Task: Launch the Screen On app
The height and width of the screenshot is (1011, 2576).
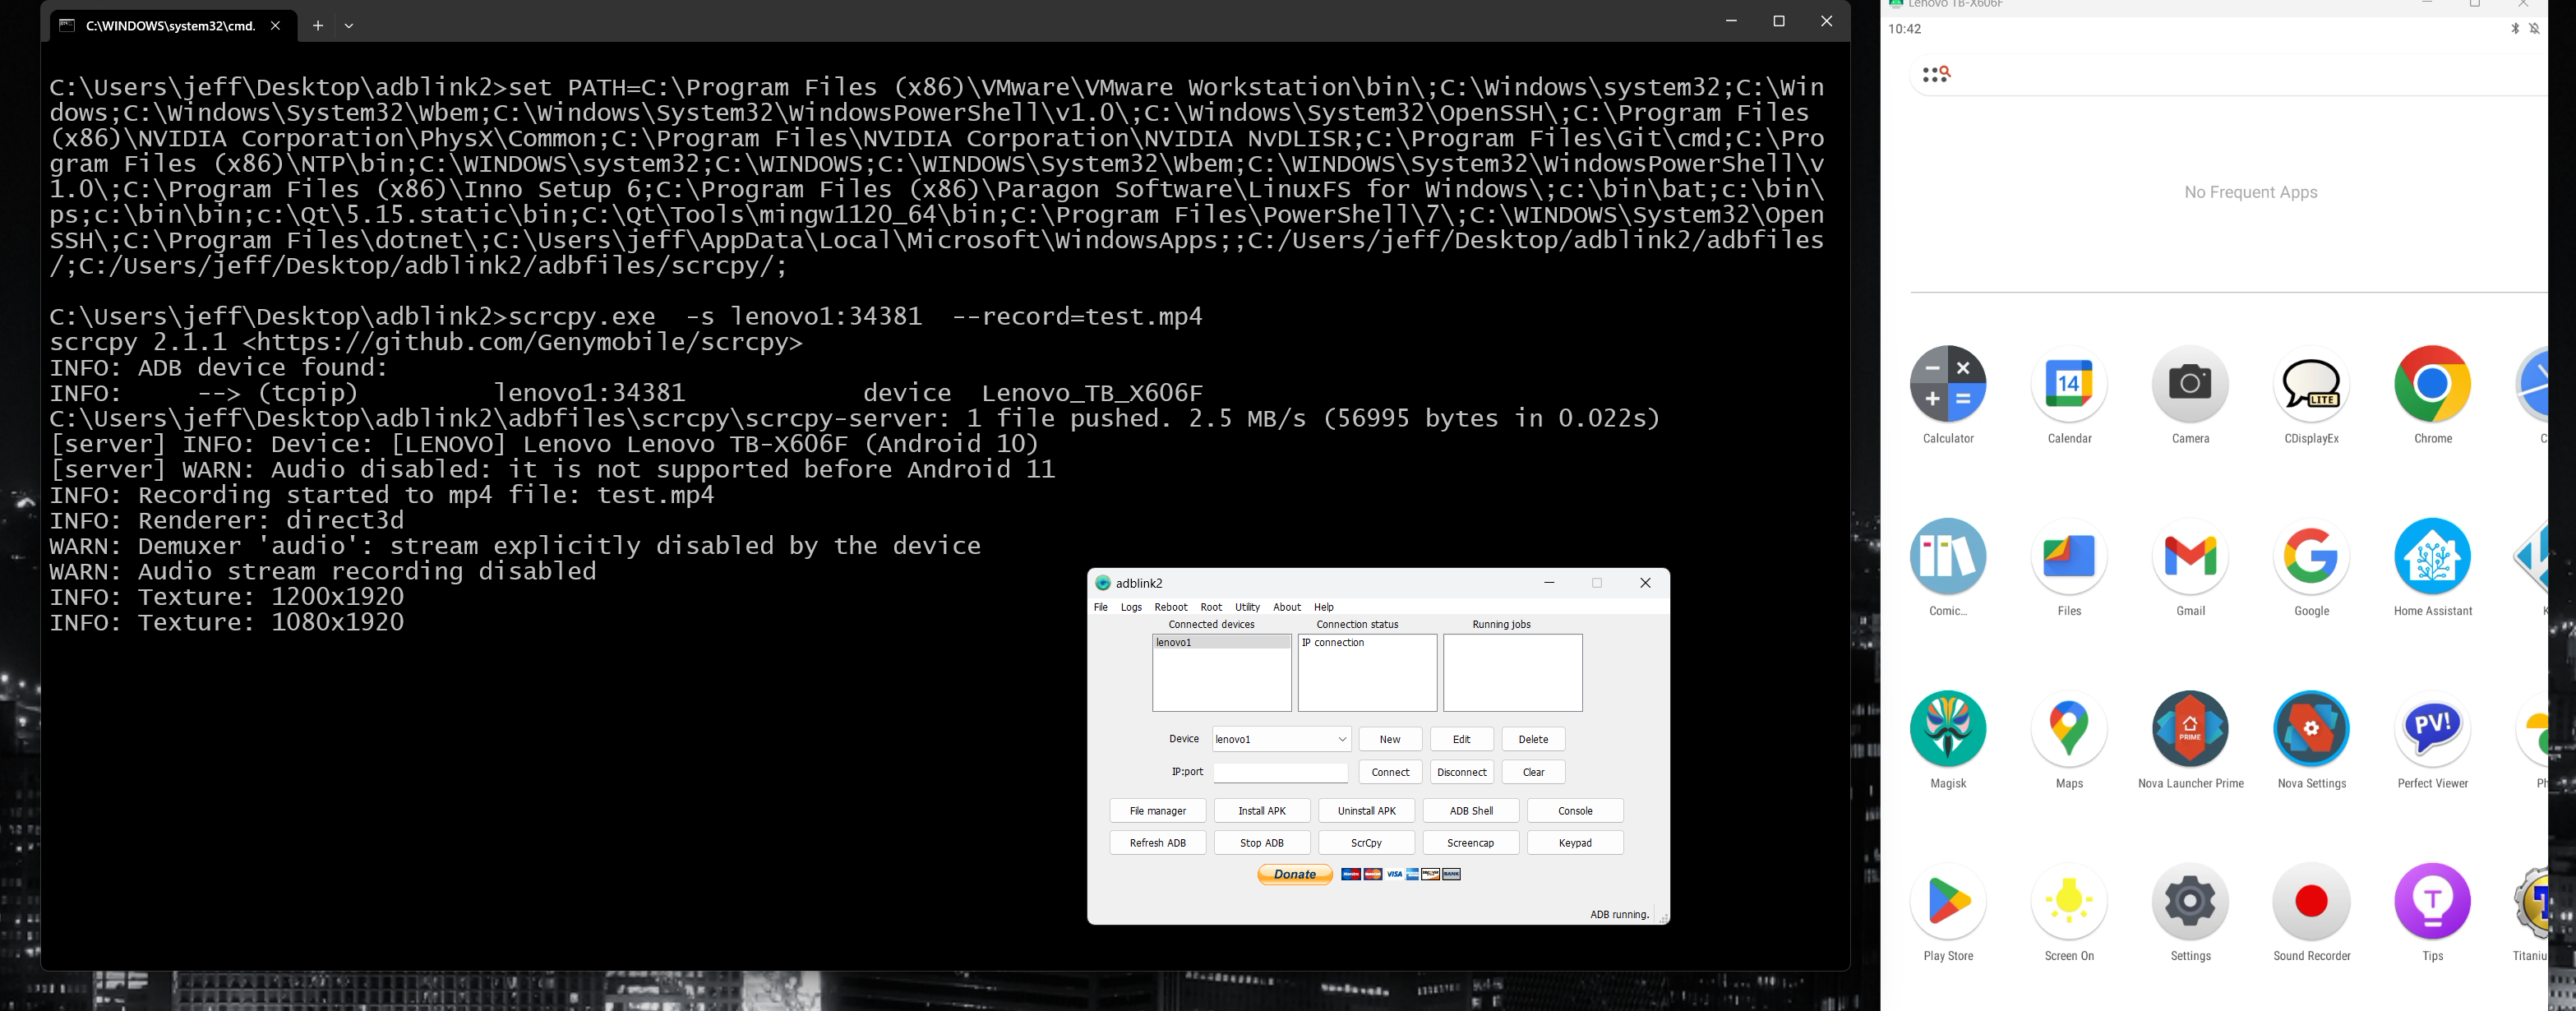Action: (2069, 901)
